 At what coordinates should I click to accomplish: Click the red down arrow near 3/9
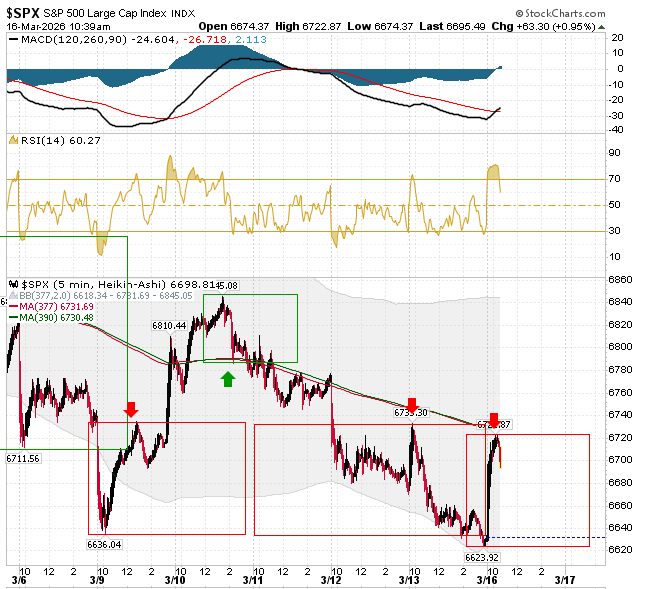tap(131, 409)
